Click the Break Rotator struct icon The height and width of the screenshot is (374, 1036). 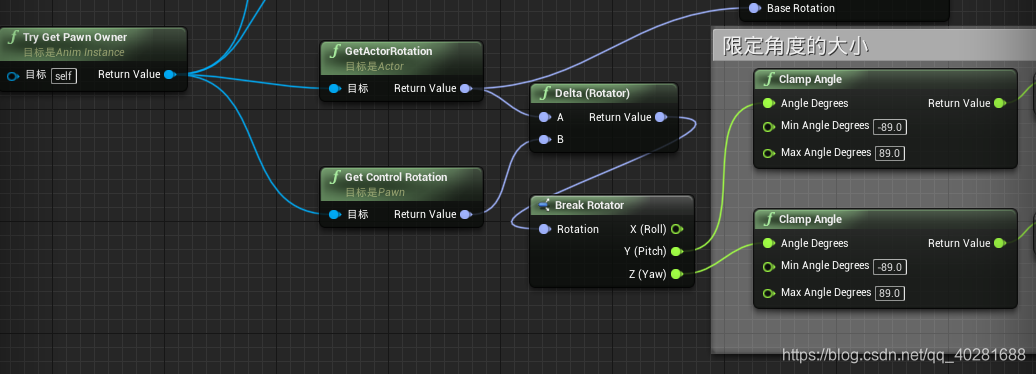(x=544, y=205)
